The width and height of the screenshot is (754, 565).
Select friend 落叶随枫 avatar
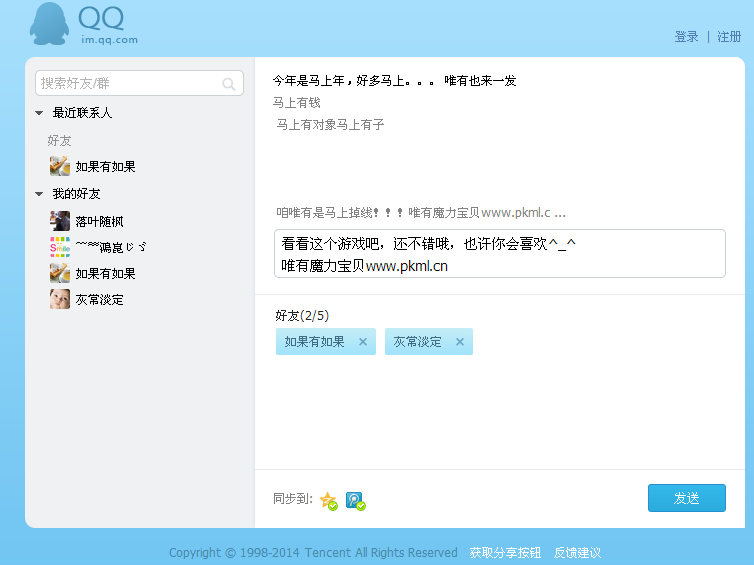point(60,221)
